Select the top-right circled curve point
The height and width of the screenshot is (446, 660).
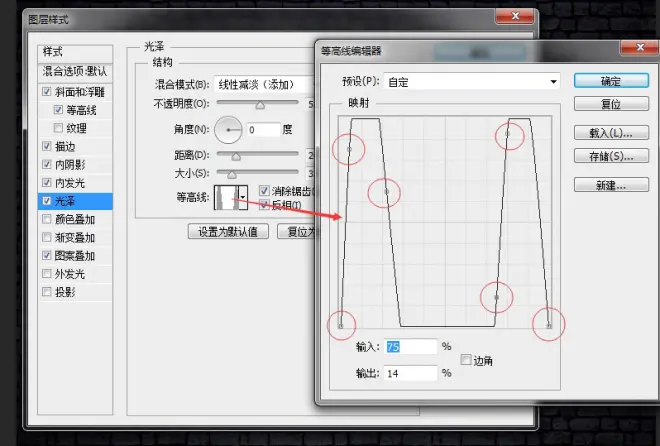509,133
